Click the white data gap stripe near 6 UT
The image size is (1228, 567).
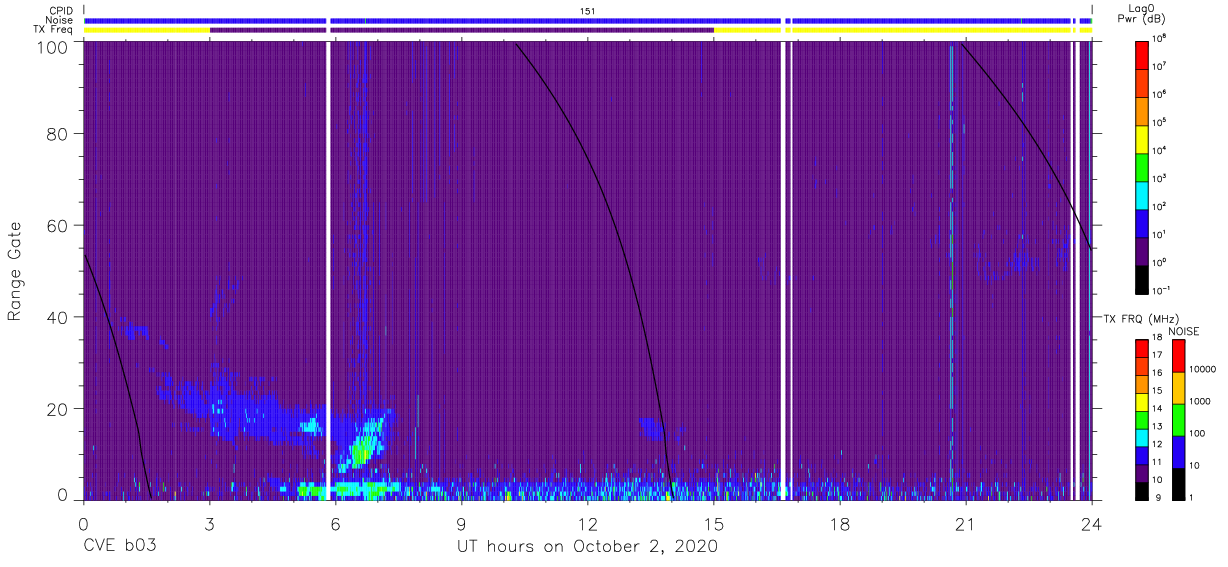[327, 270]
